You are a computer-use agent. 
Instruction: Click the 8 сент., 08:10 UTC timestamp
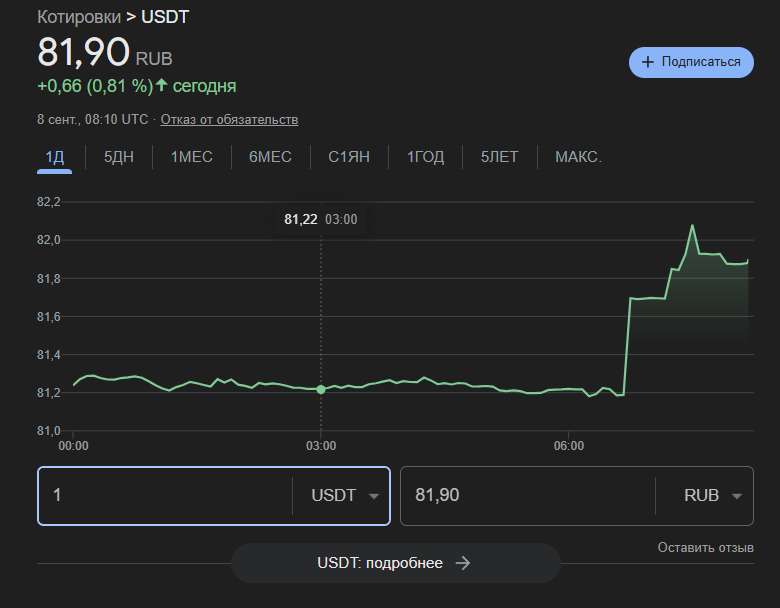click(x=93, y=119)
